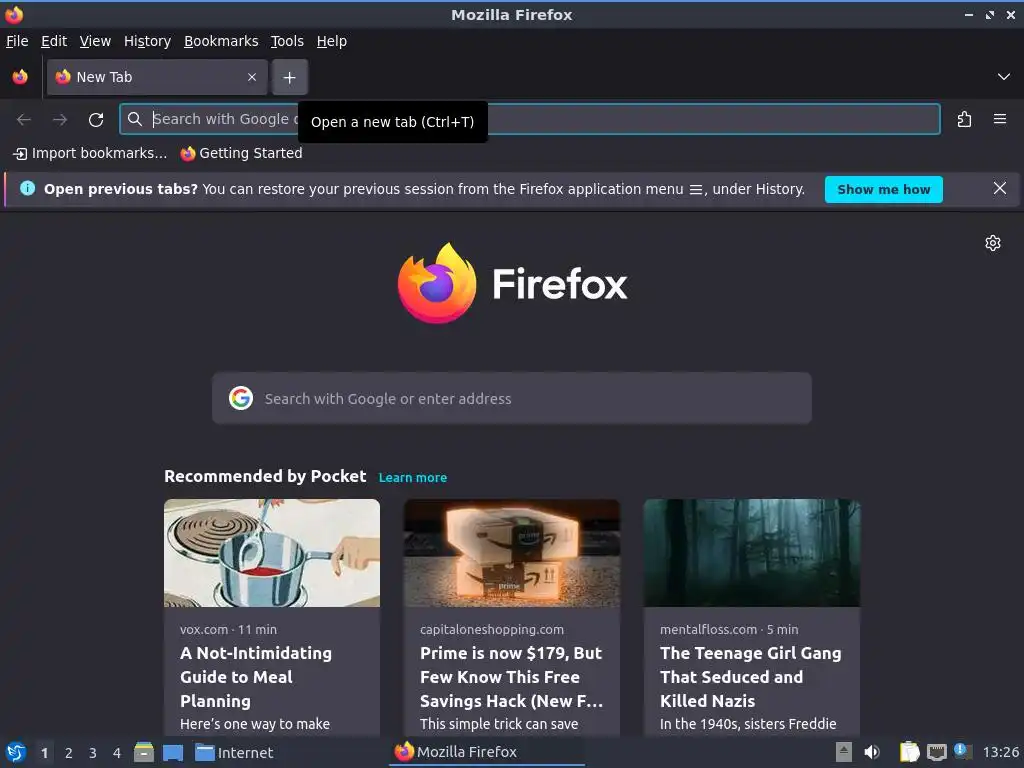The height and width of the screenshot is (768, 1024).
Task: Switch to workspace 3
Action: pyautogui.click(x=93, y=753)
